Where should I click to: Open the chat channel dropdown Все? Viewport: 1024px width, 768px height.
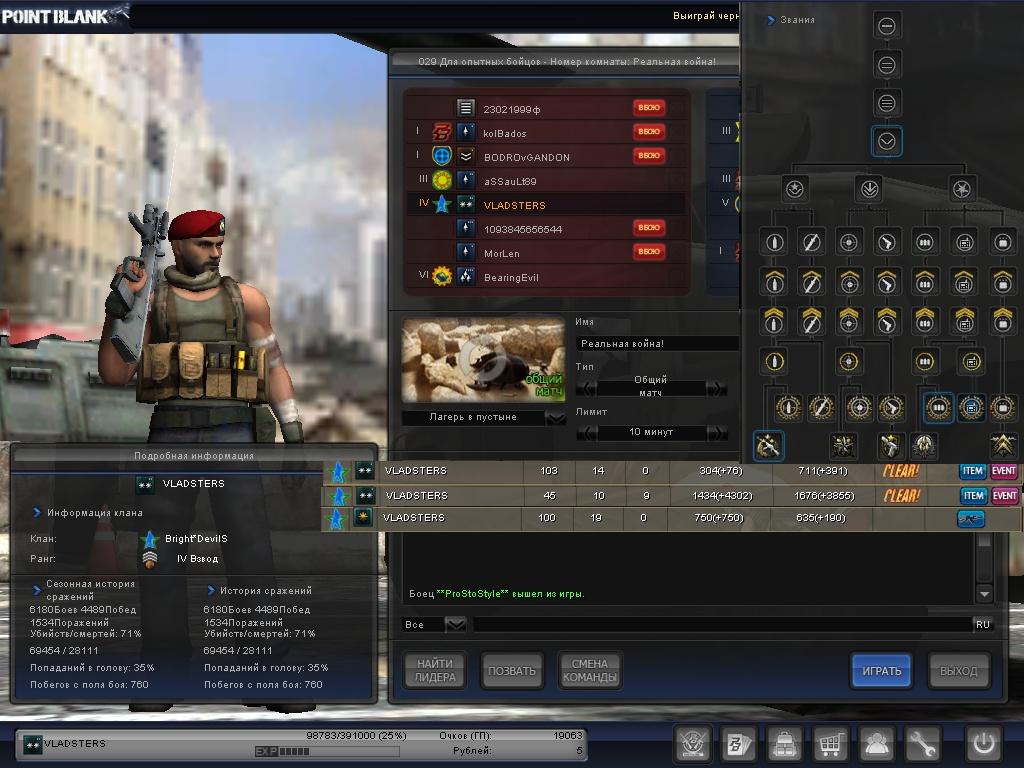(x=455, y=624)
